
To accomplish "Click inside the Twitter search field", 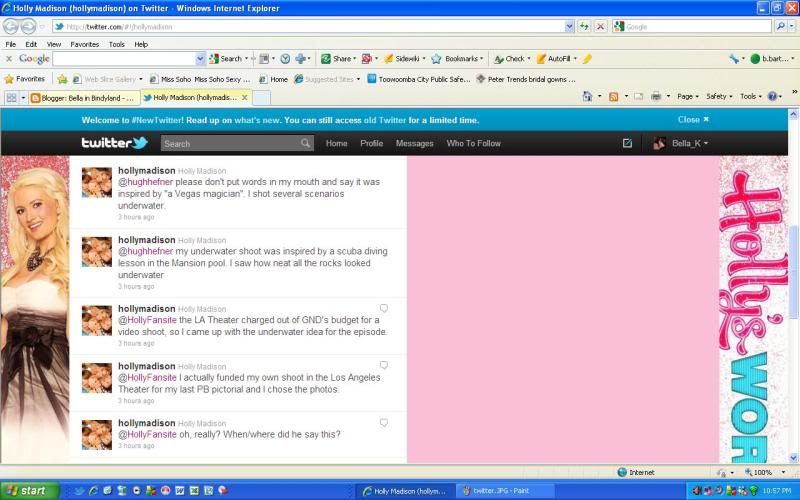I will 230,144.
